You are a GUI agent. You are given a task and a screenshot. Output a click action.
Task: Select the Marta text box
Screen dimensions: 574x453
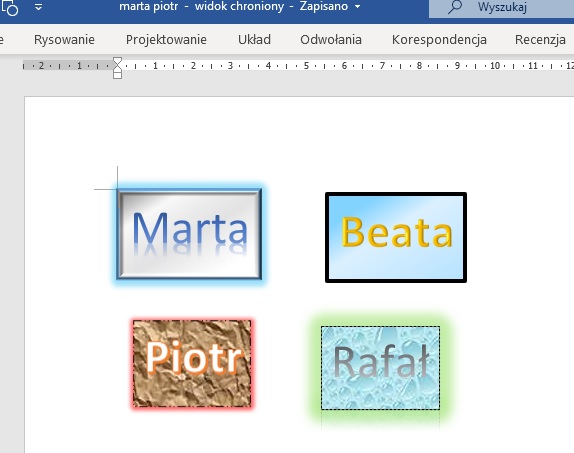click(x=189, y=234)
